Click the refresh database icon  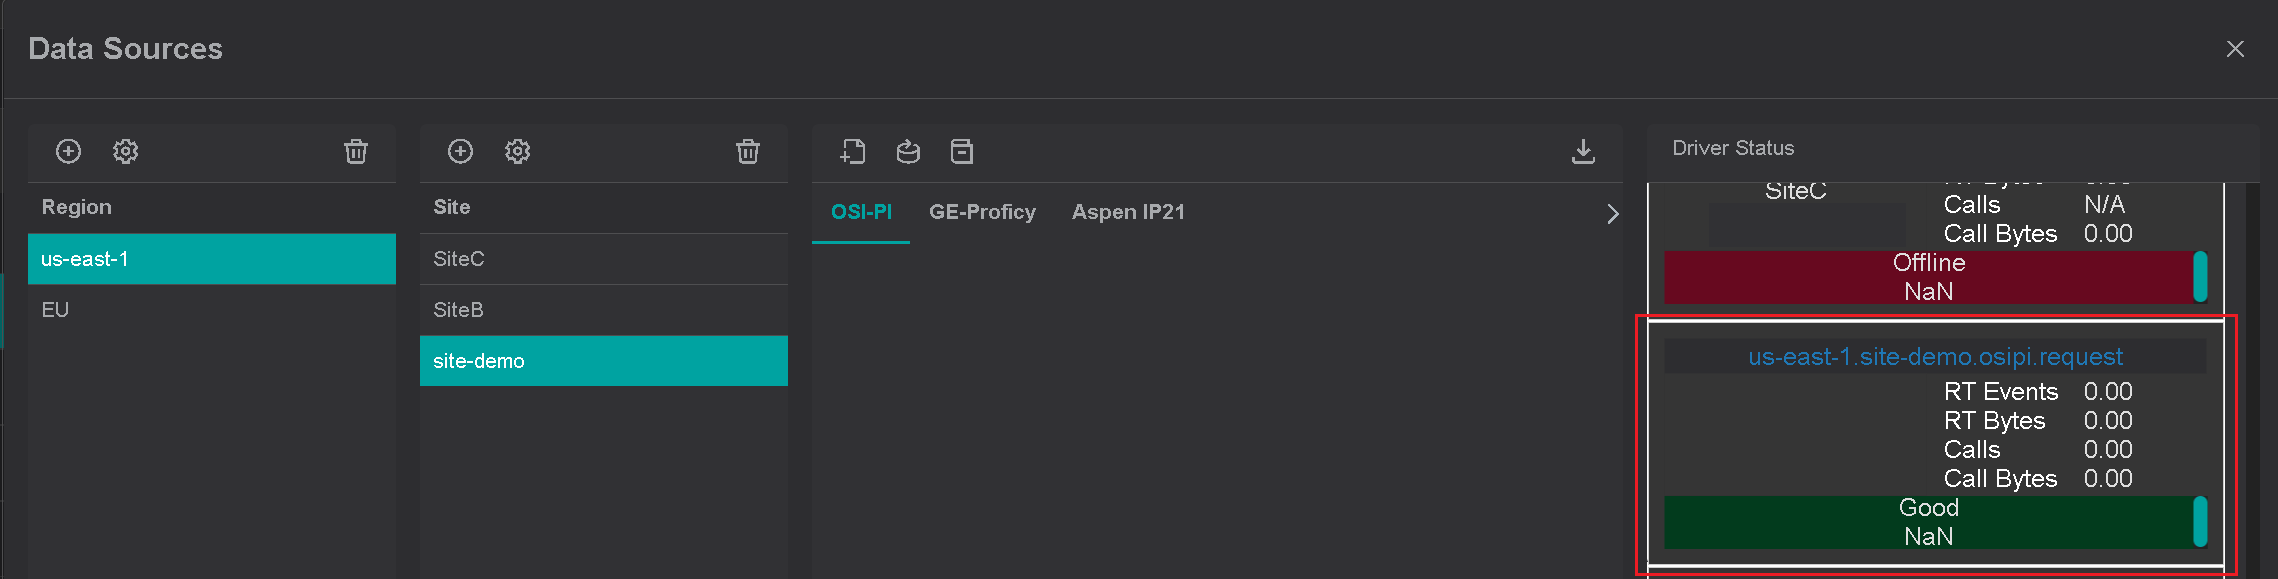[x=908, y=151]
